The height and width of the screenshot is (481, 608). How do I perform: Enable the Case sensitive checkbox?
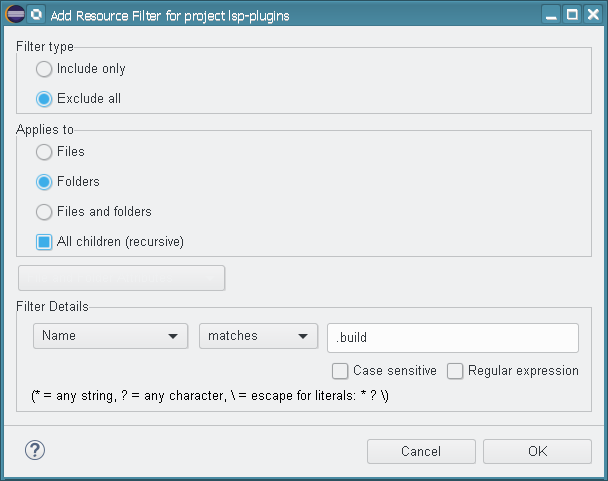click(340, 371)
